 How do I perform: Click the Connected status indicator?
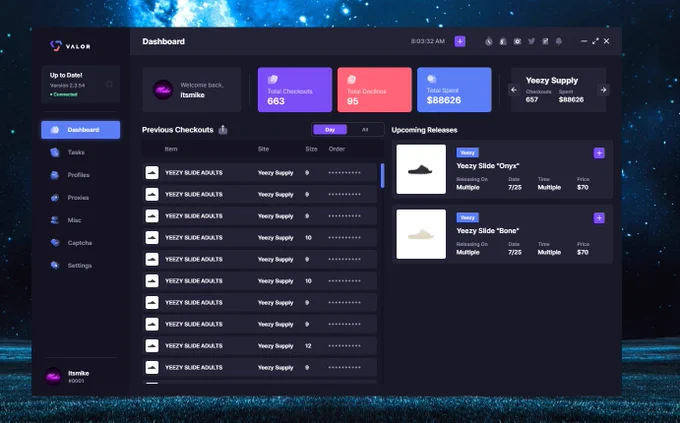[x=64, y=94]
